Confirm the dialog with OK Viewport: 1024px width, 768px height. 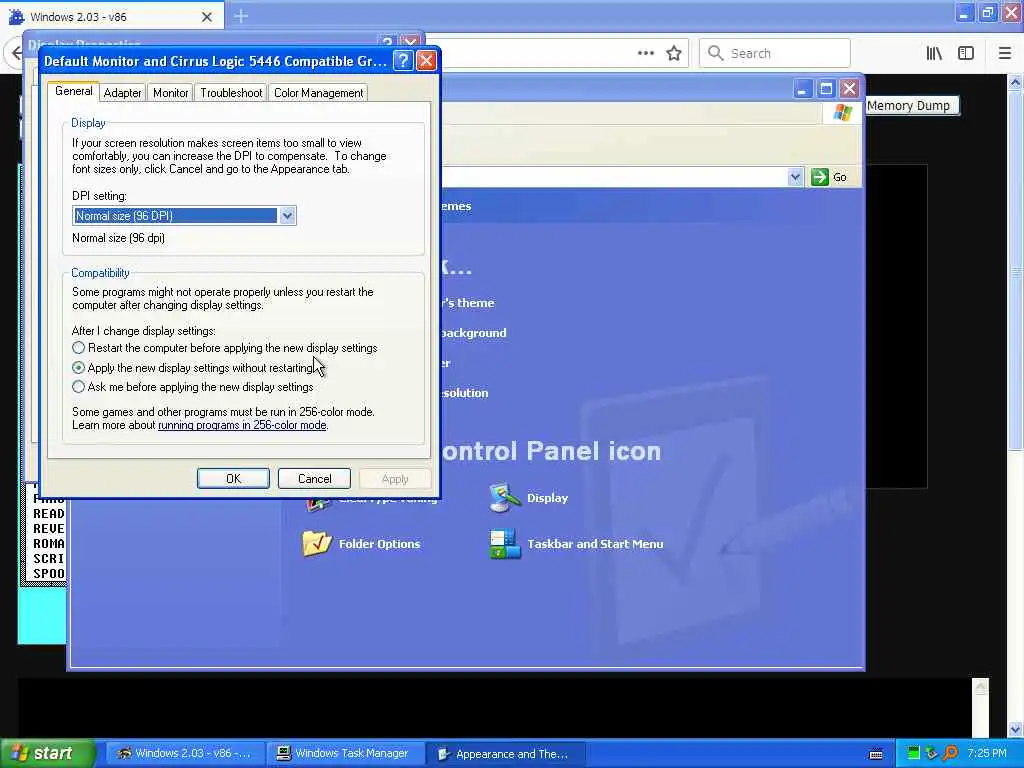[x=233, y=479]
